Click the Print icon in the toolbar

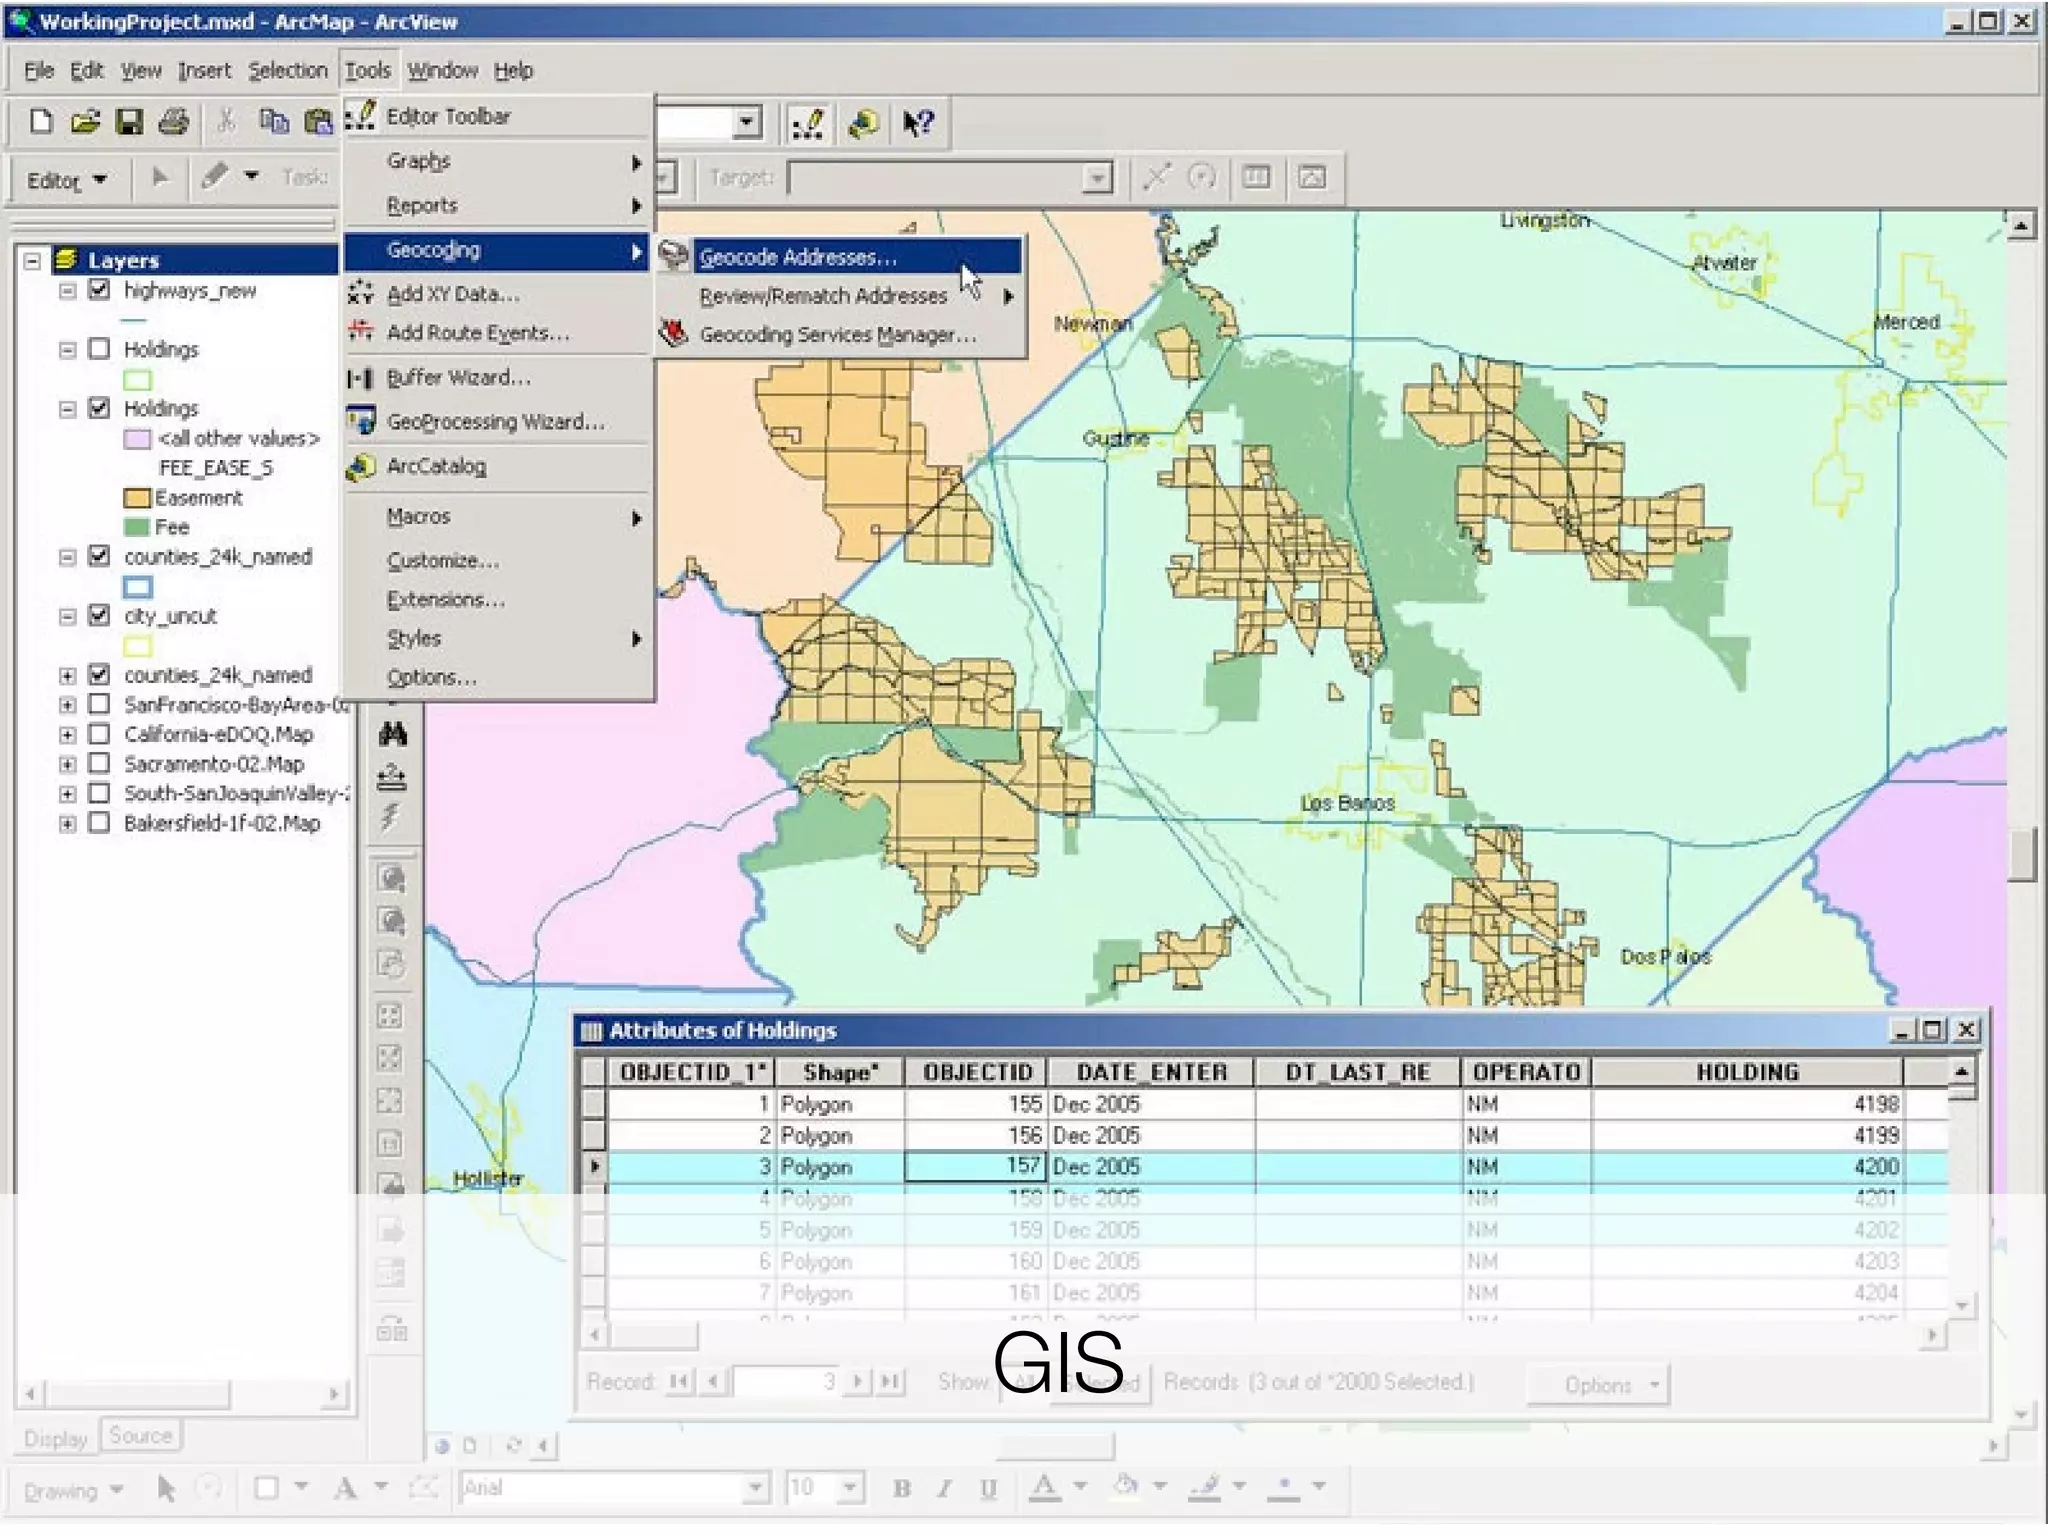click(174, 122)
